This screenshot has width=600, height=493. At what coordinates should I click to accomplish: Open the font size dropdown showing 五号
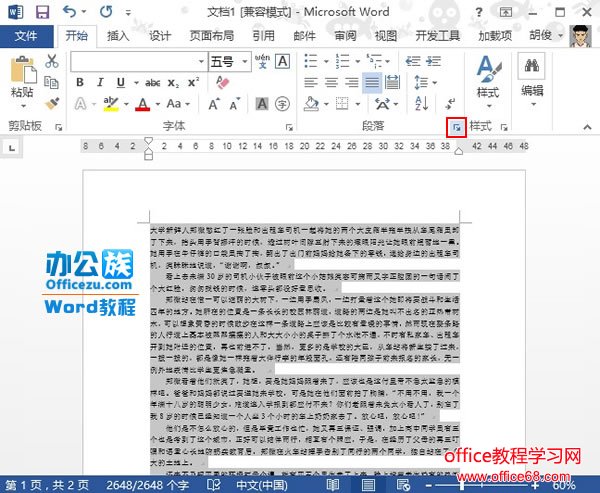245,61
